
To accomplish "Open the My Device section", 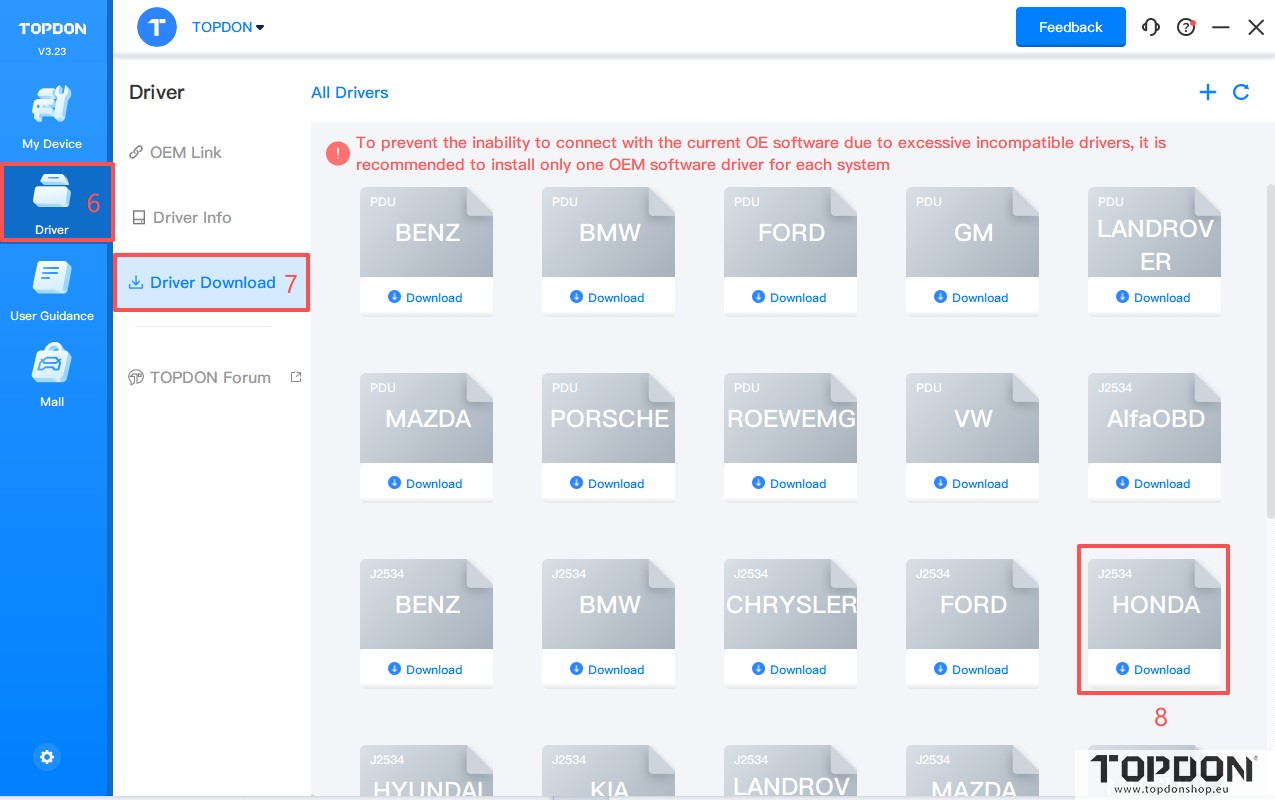I will tap(52, 118).
